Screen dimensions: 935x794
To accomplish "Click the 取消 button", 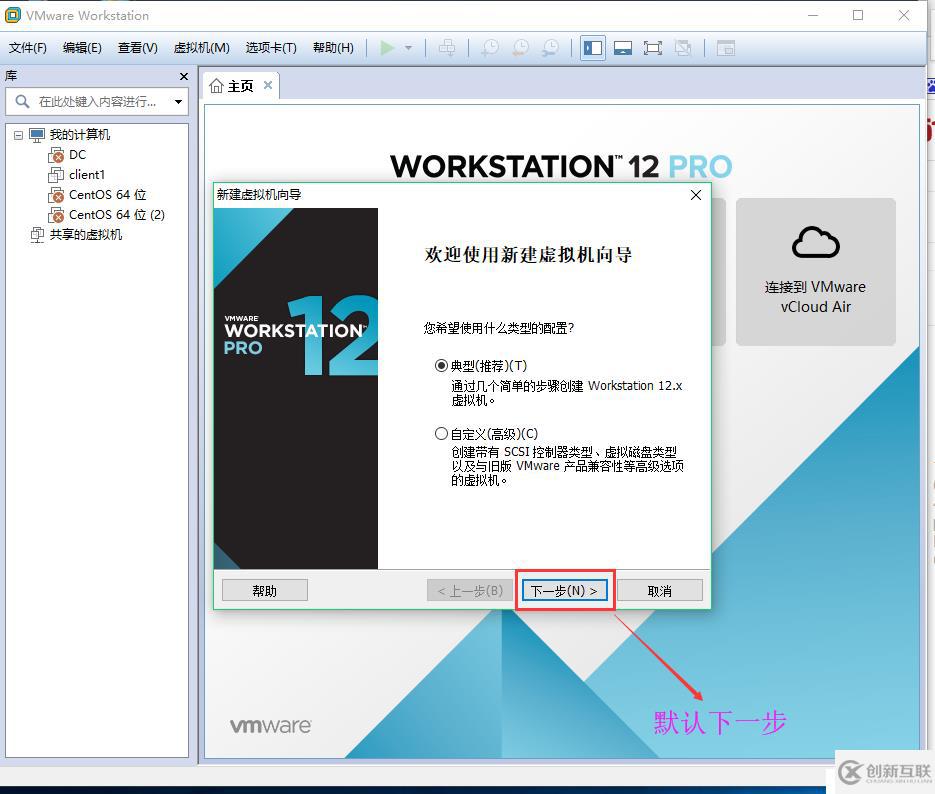I will (x=660, y=591).
